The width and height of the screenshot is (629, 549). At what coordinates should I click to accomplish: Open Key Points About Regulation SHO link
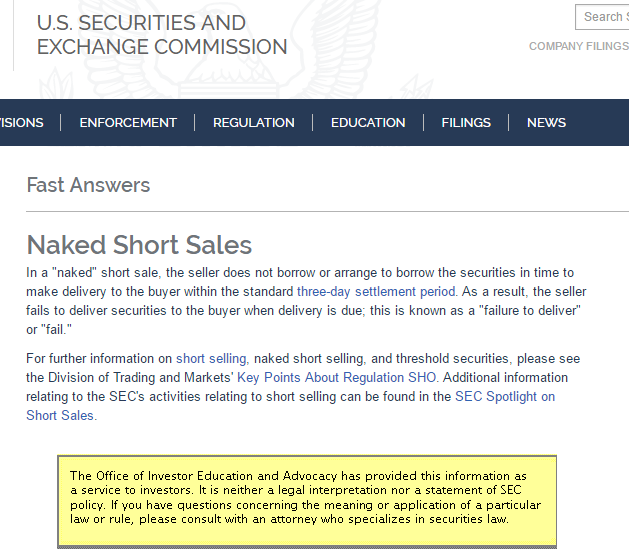(x=336, y=377)
